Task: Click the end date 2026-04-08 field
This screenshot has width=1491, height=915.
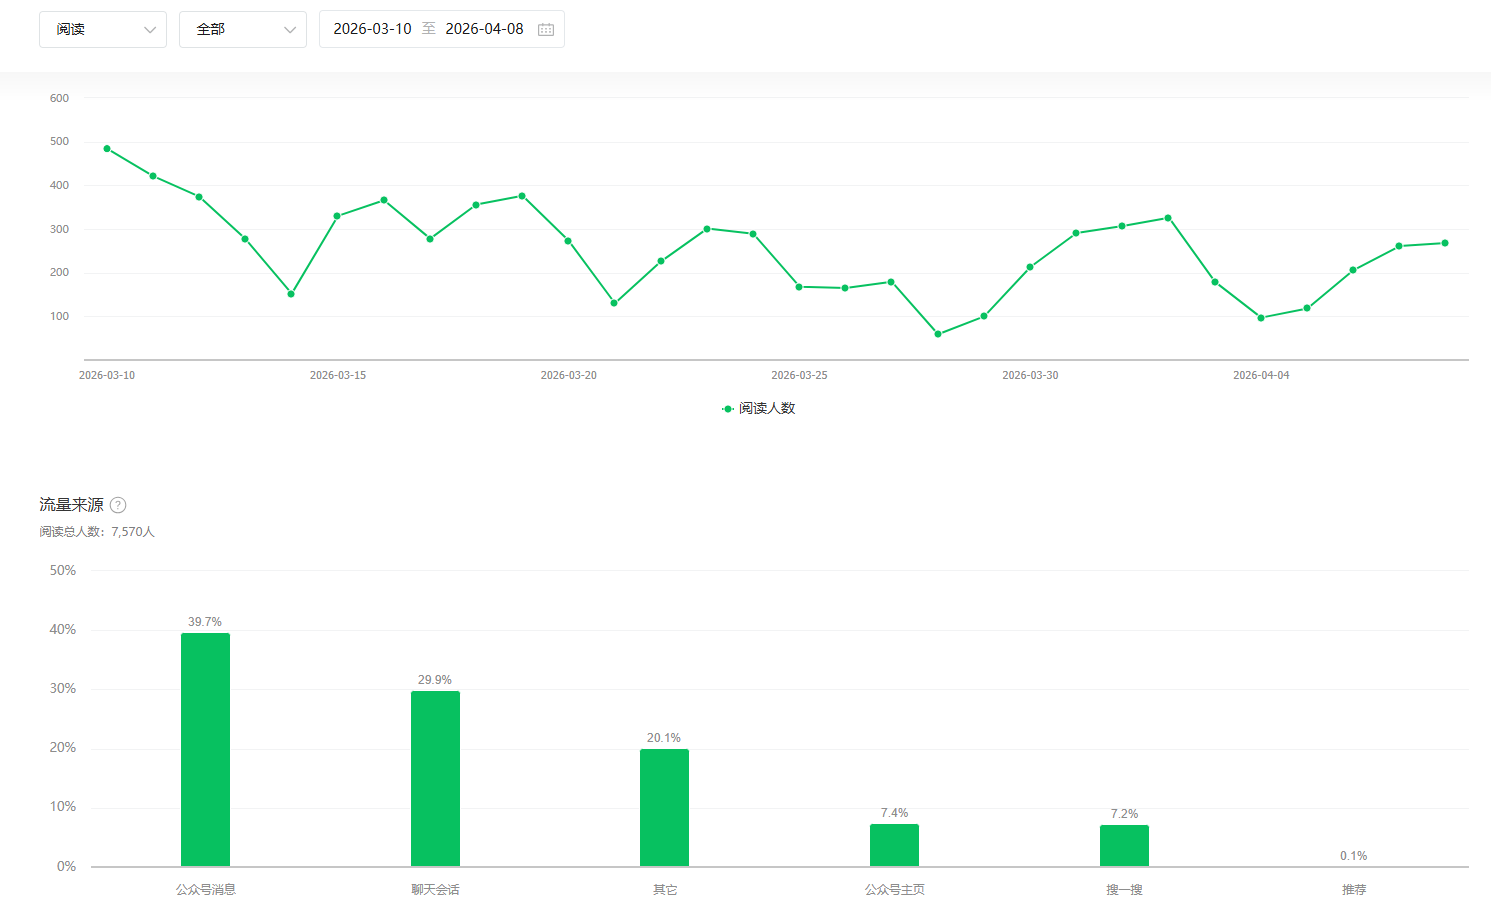Action: [x=484, y=29]
